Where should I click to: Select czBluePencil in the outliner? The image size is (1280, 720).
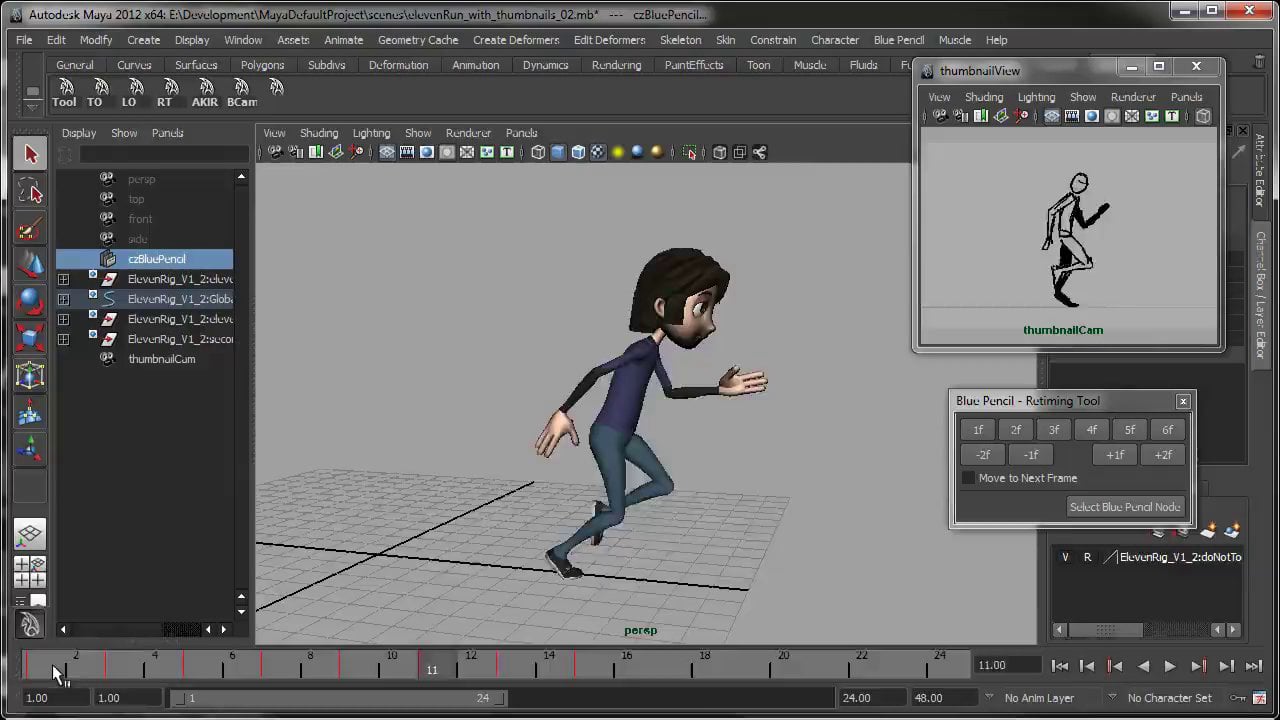156,259
